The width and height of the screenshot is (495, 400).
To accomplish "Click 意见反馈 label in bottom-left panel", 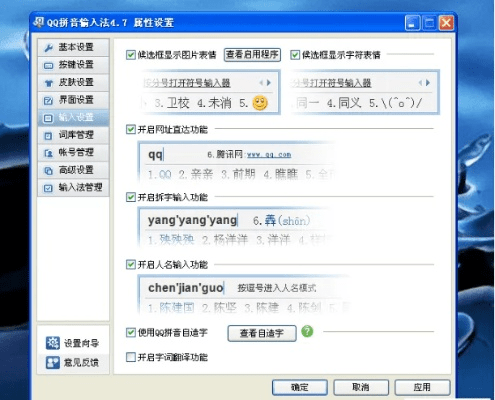I will click(81, 363).
